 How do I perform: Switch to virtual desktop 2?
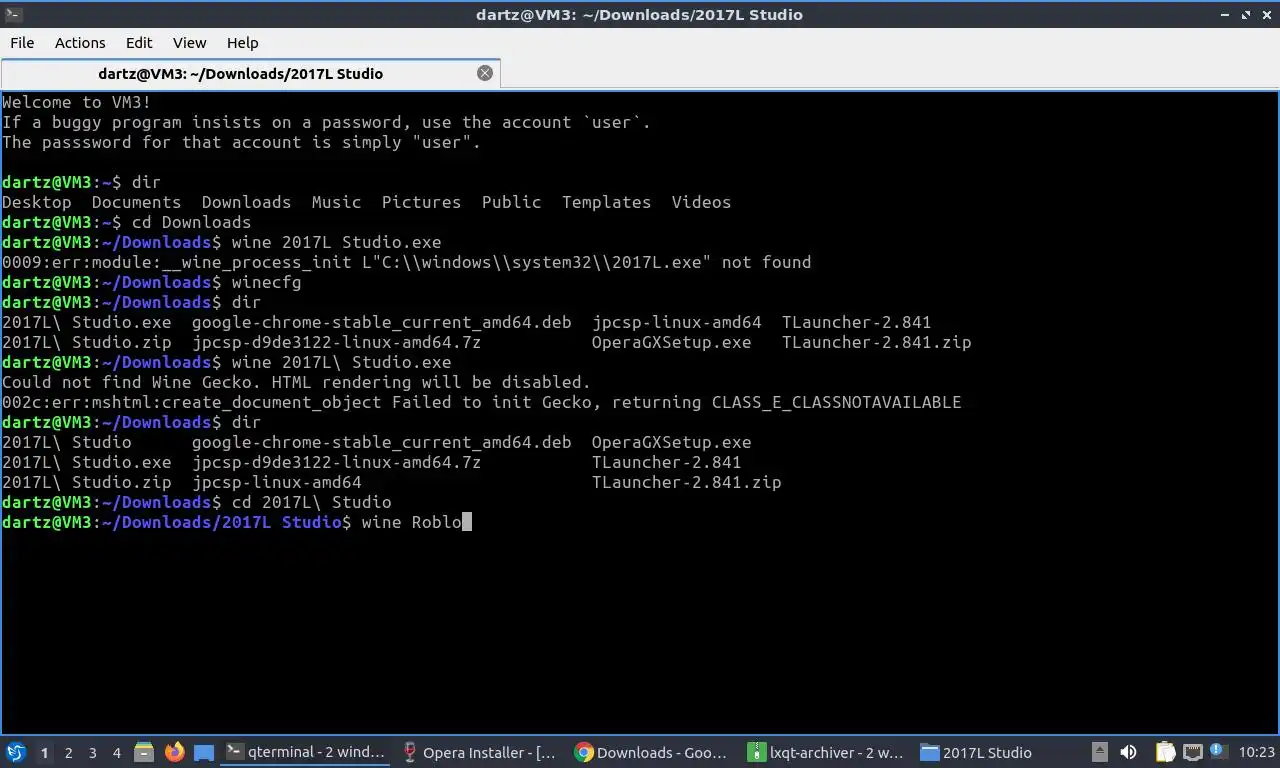pyautogui.click(x=68, y=752)
